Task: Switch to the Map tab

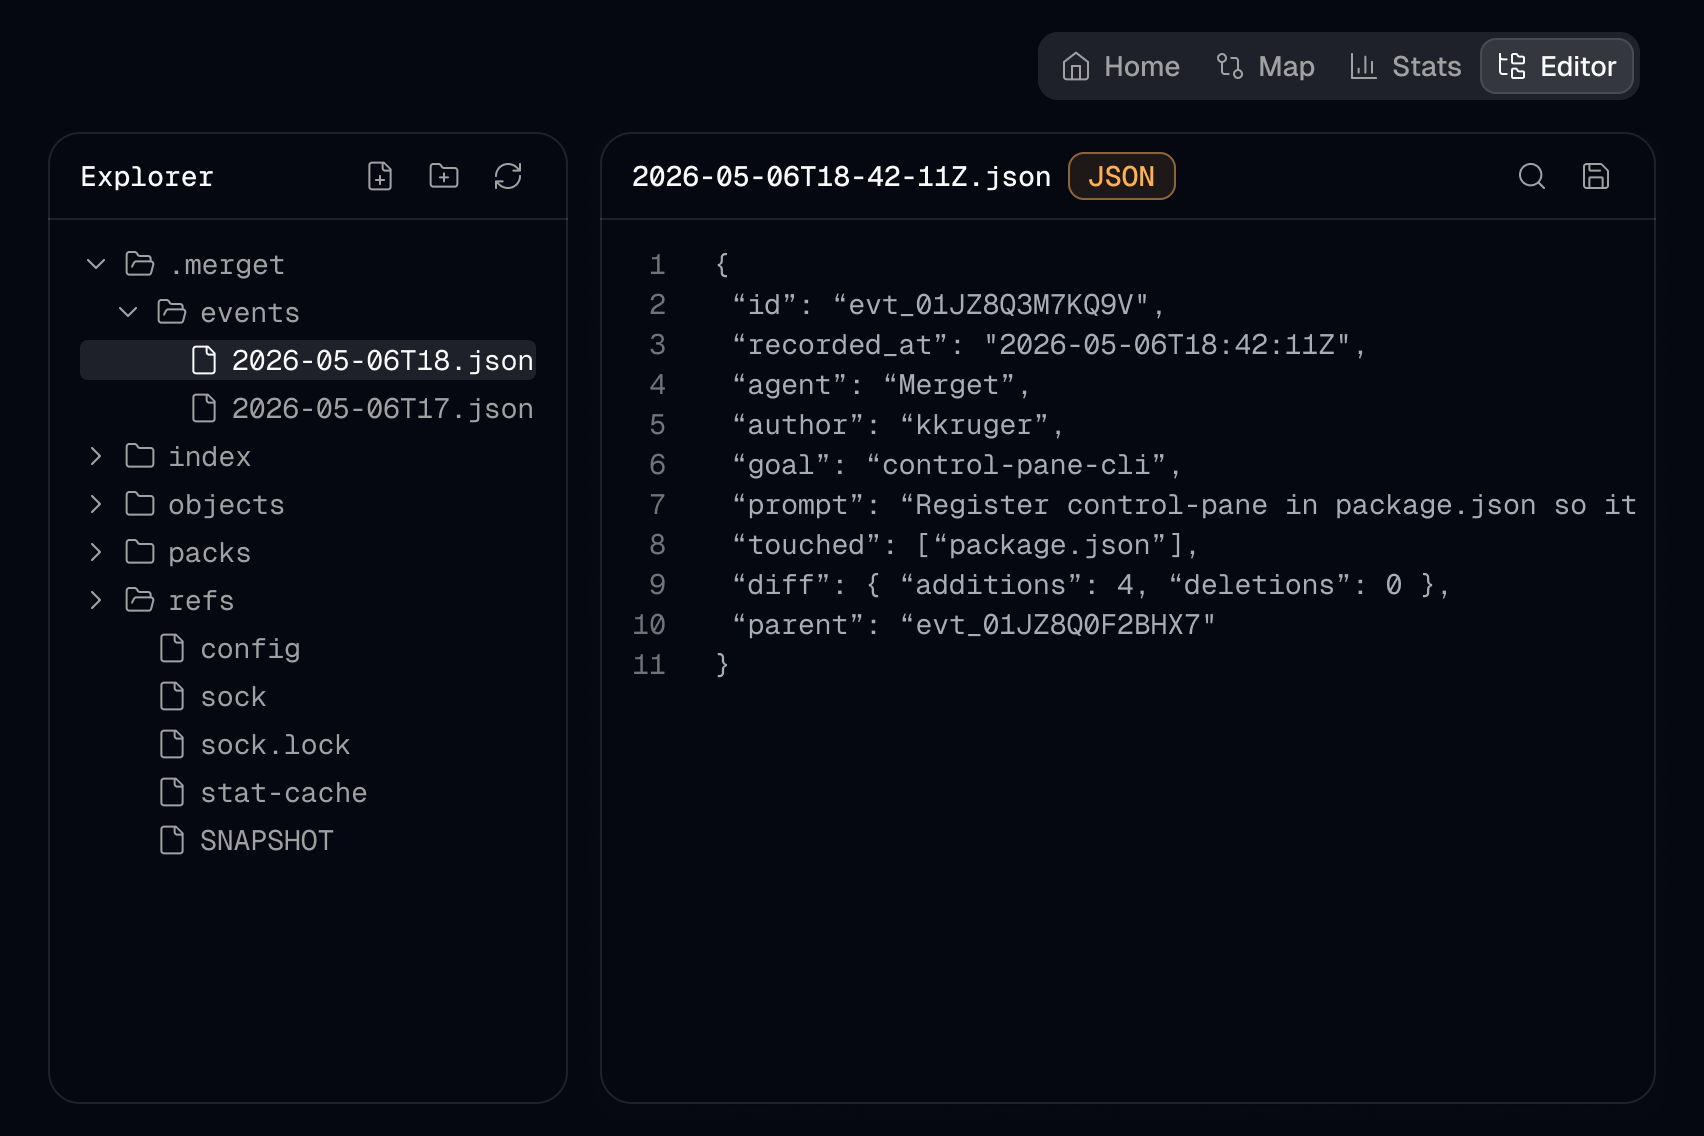Action: 1265,66
